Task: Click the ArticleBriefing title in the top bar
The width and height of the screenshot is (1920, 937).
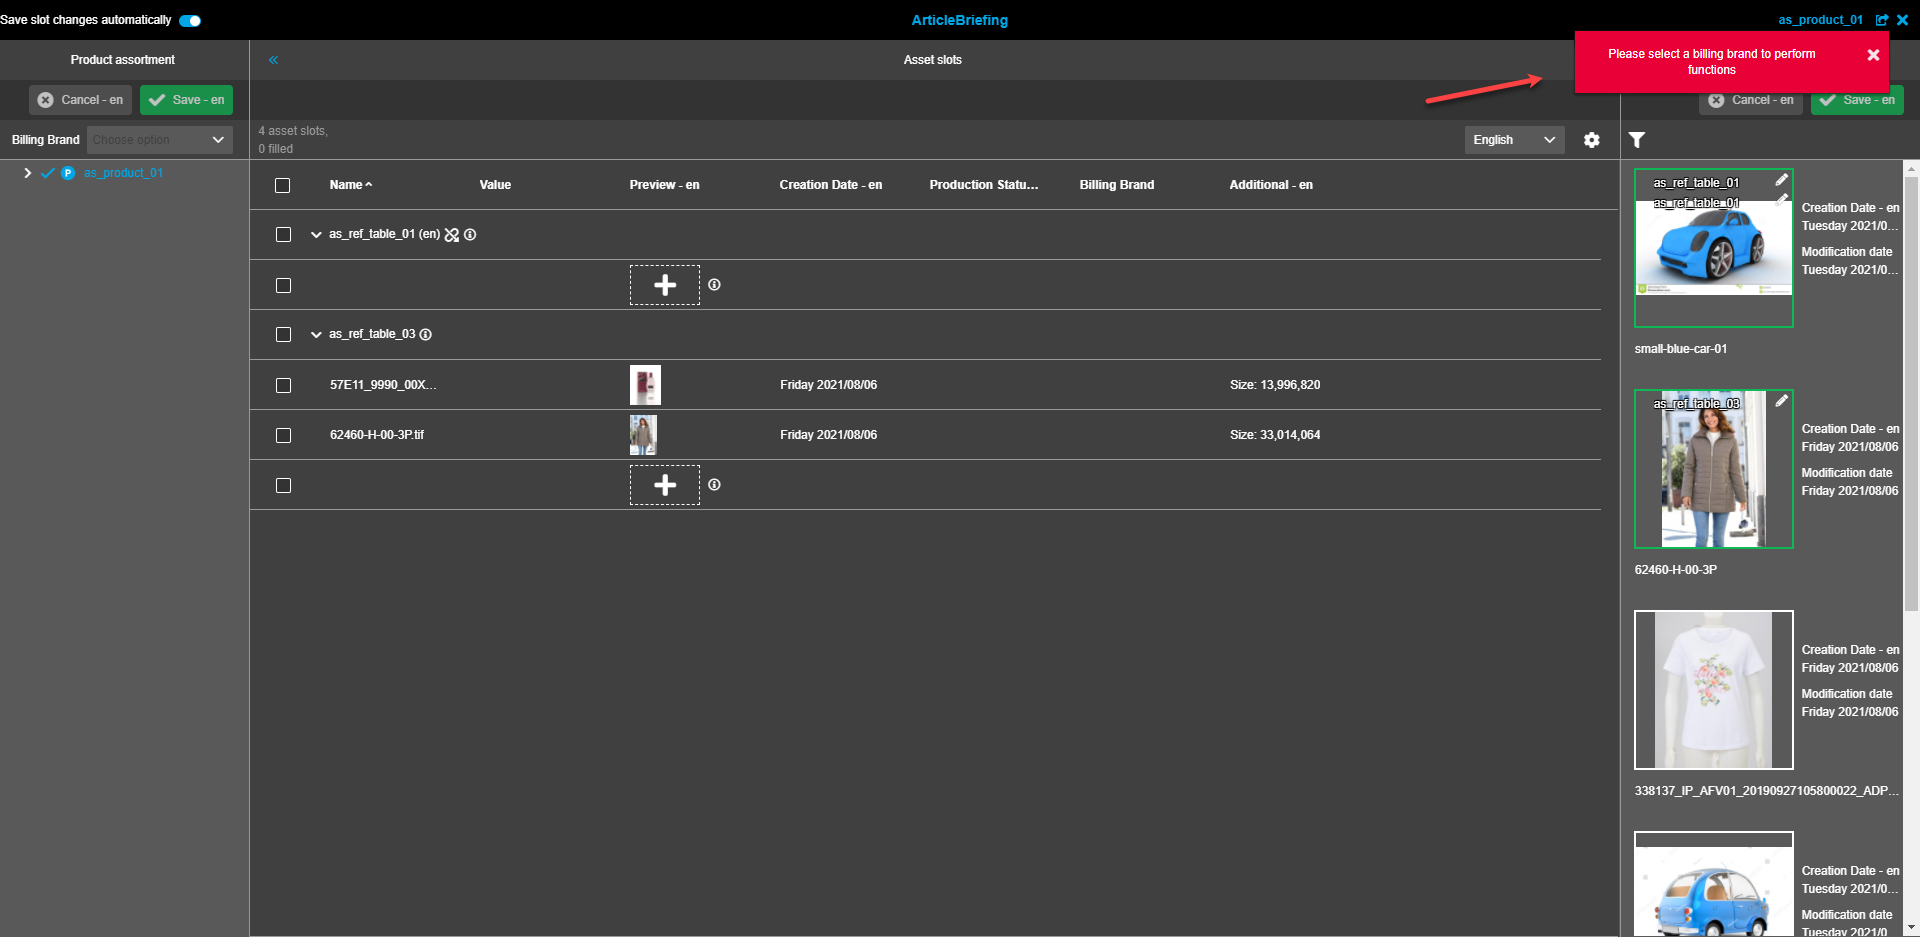Action: pyautogui.click(x=959, y=20)
